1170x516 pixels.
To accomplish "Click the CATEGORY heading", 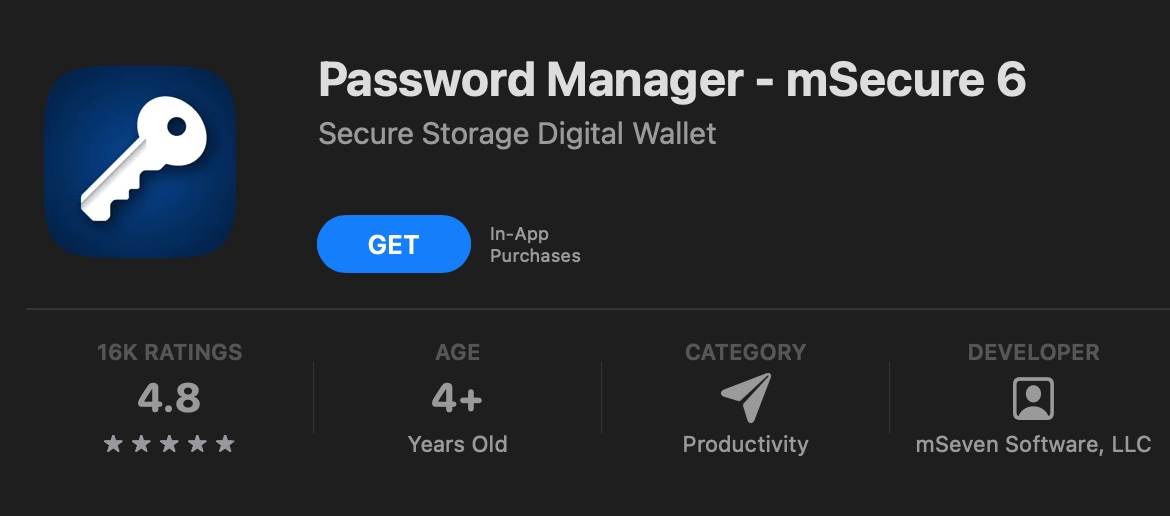I will pos(745,352).
